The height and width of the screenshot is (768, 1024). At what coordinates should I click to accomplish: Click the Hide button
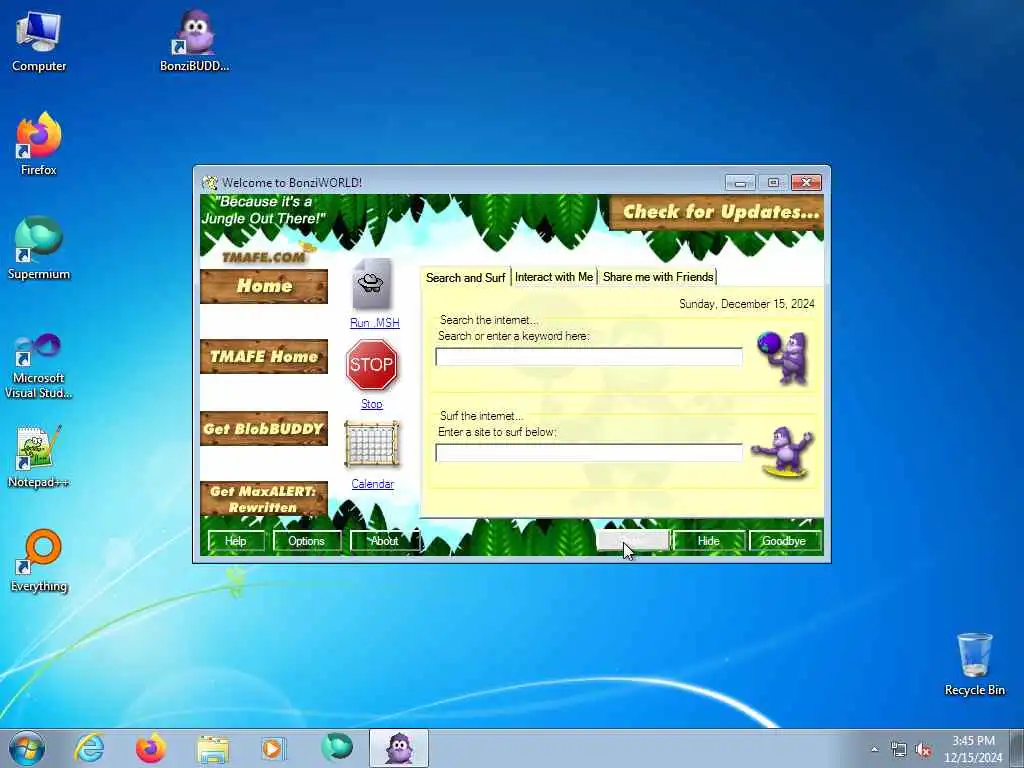(x=709, y=541)
